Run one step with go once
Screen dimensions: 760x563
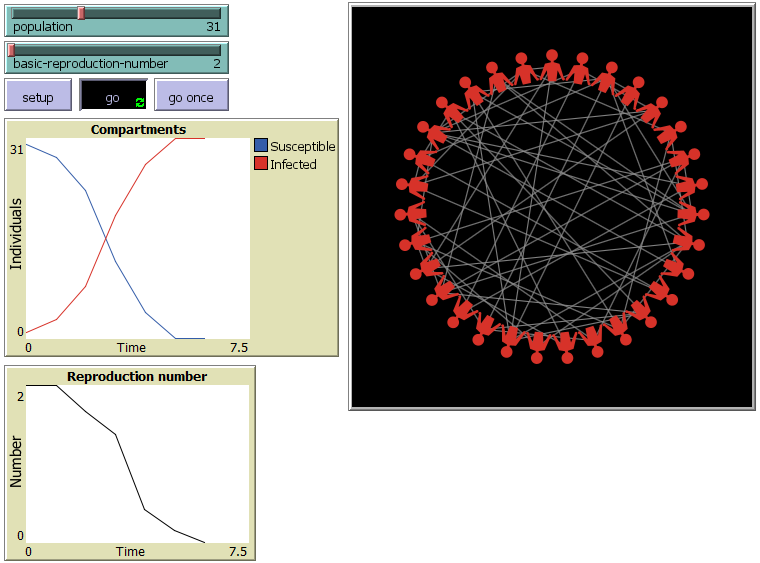point(191,98)
